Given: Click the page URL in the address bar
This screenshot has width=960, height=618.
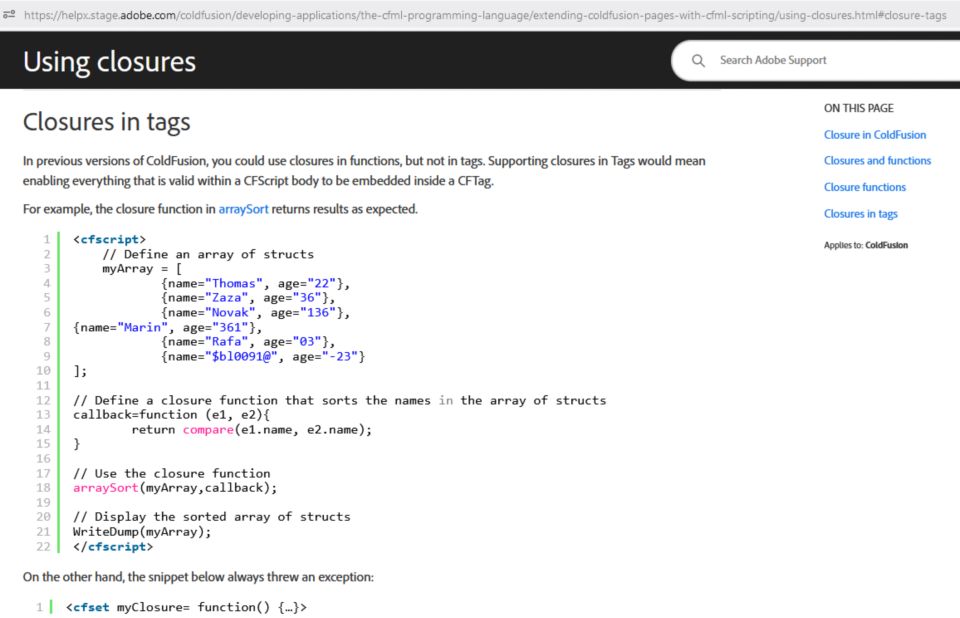Looking at the screenshot, I should coord(480,15).
